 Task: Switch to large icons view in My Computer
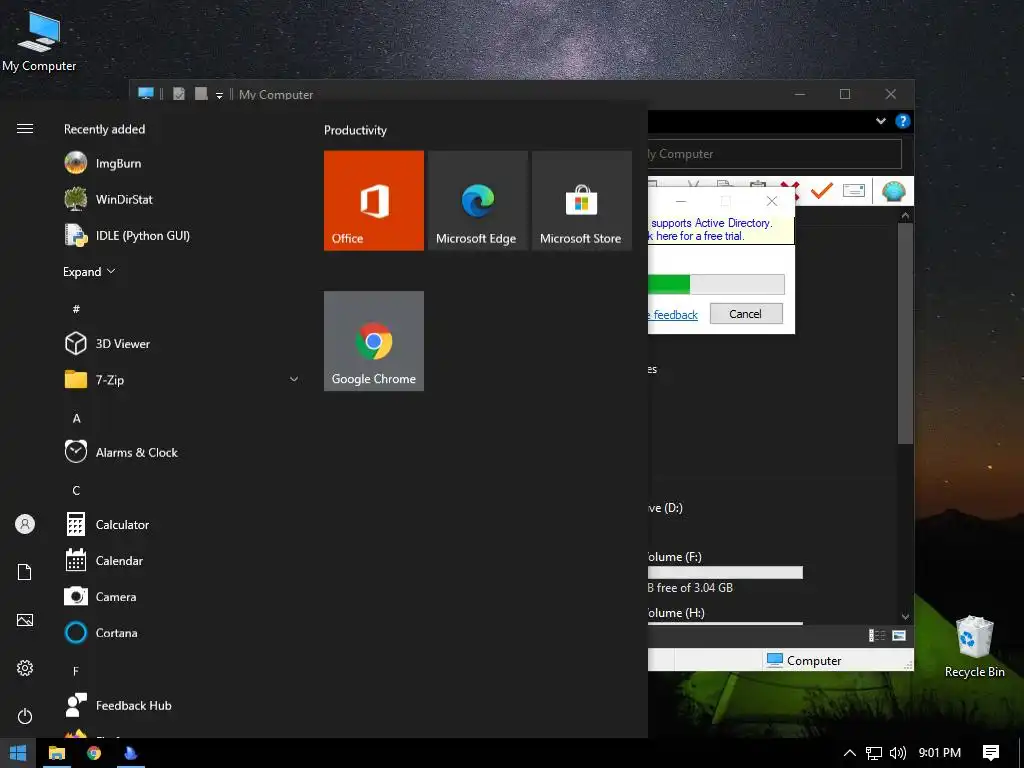(x=899, y=635)
